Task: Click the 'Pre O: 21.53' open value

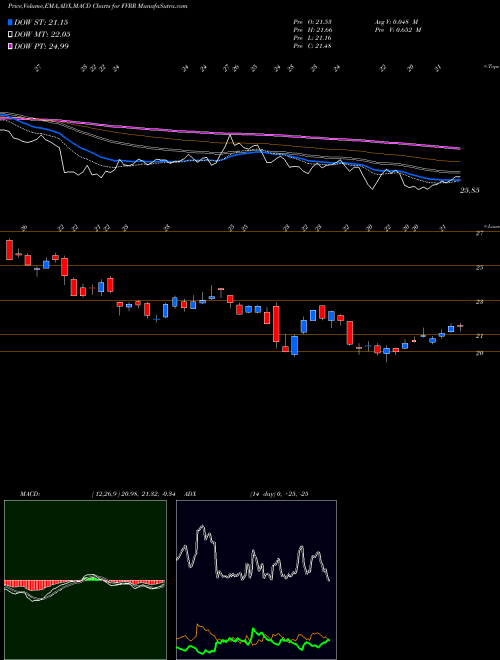Action: [313, 22]
